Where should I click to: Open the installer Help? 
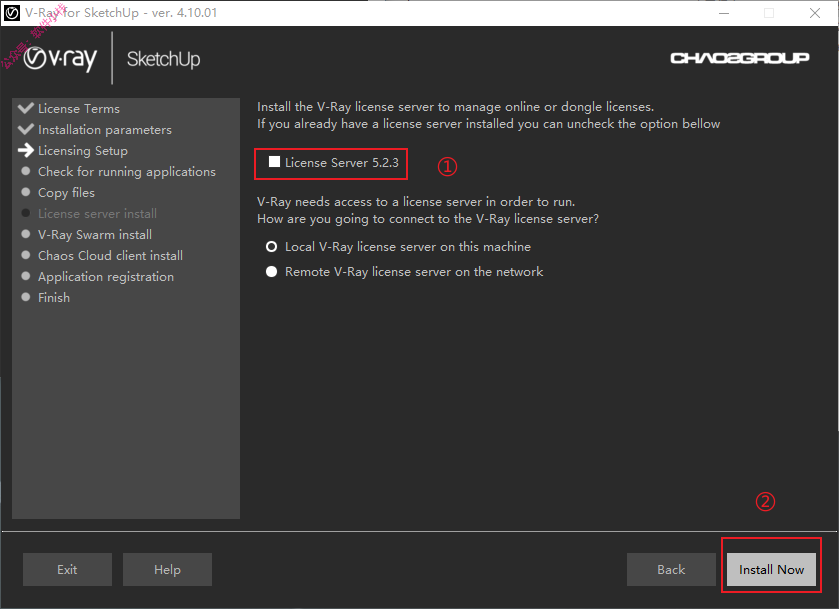167,569
